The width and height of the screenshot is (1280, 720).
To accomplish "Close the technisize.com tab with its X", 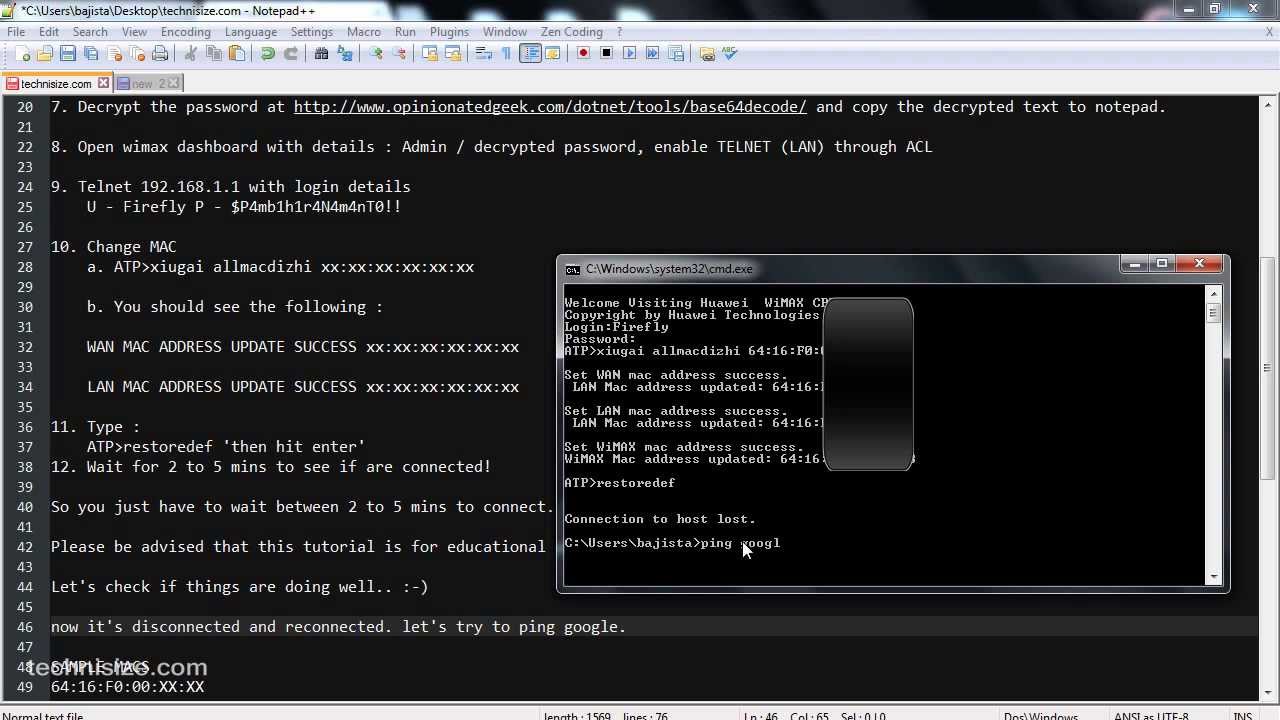I will pos(103,83).
